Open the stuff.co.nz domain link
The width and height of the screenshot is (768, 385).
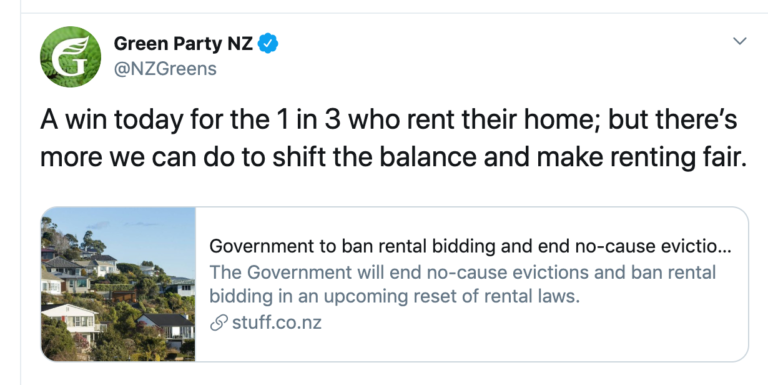(x=277, y=323)
